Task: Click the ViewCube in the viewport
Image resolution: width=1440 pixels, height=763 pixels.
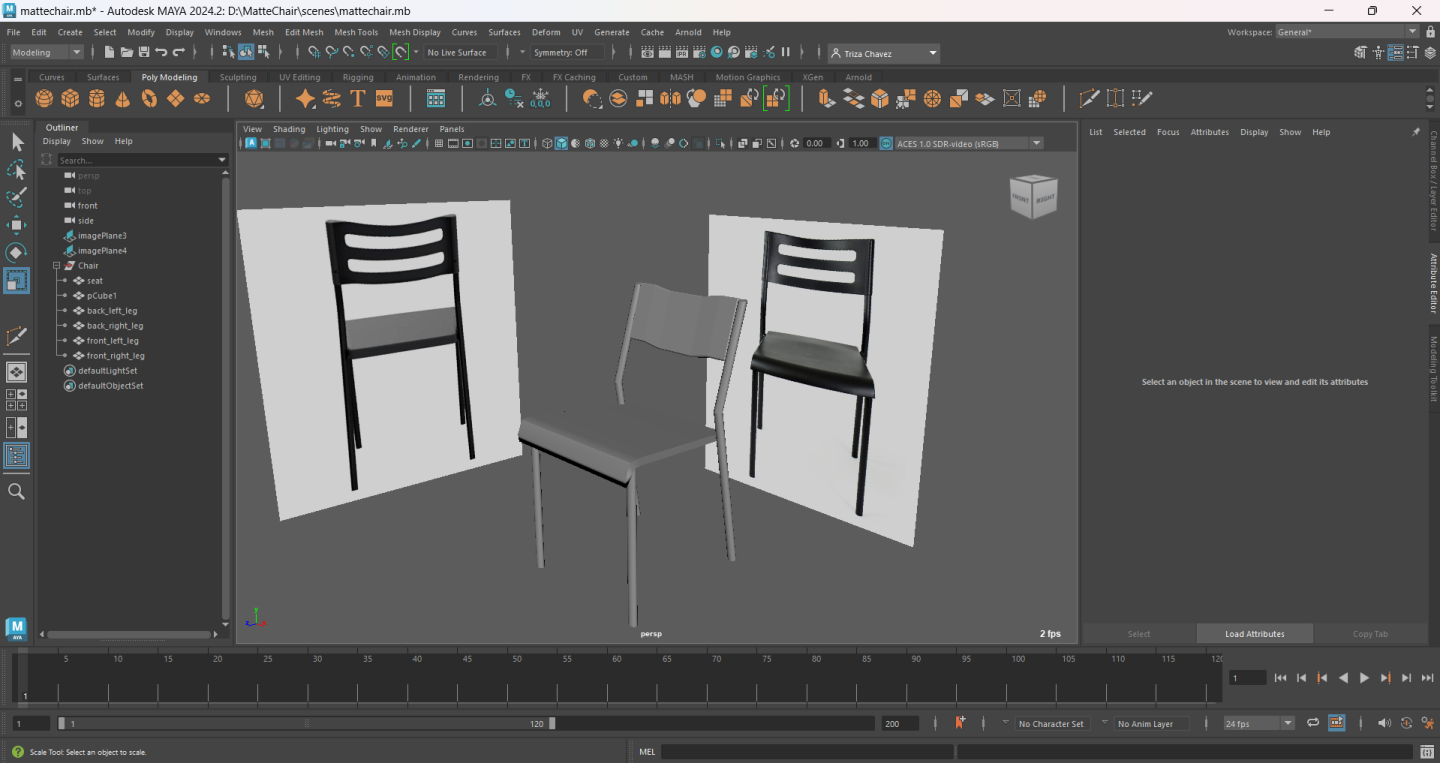Action: point(1033,196)
